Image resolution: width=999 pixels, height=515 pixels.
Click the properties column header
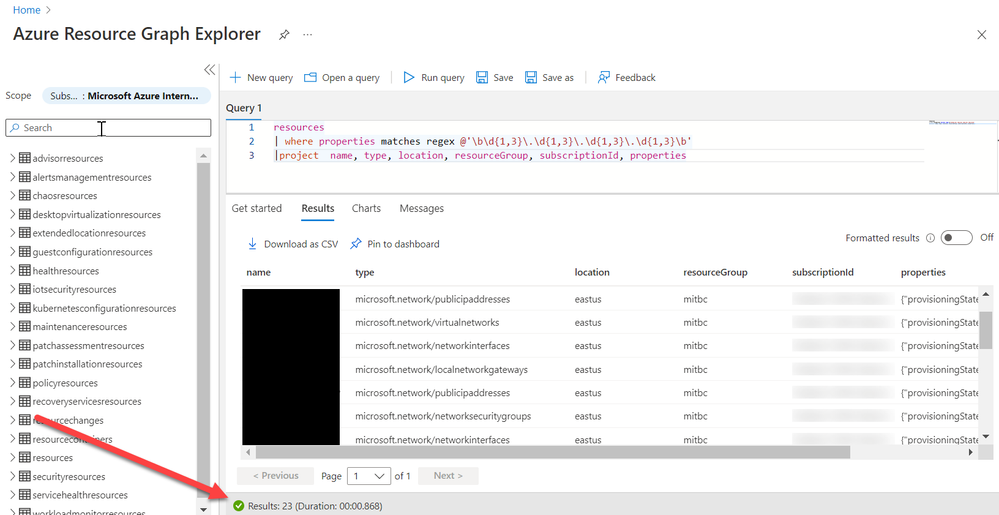pyautogui.click(x=923, y=272)
